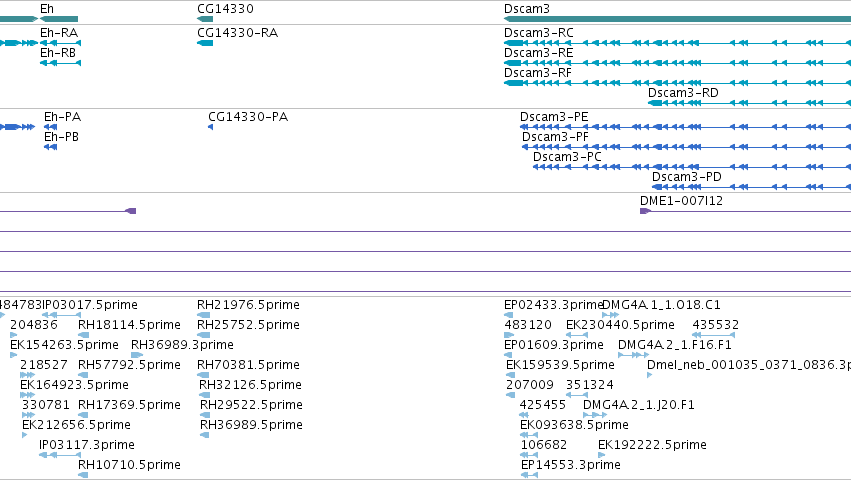Viewport: 851px width, 480px height.
Task: Select the 435532 EST feature
Action: coord(714,335)
